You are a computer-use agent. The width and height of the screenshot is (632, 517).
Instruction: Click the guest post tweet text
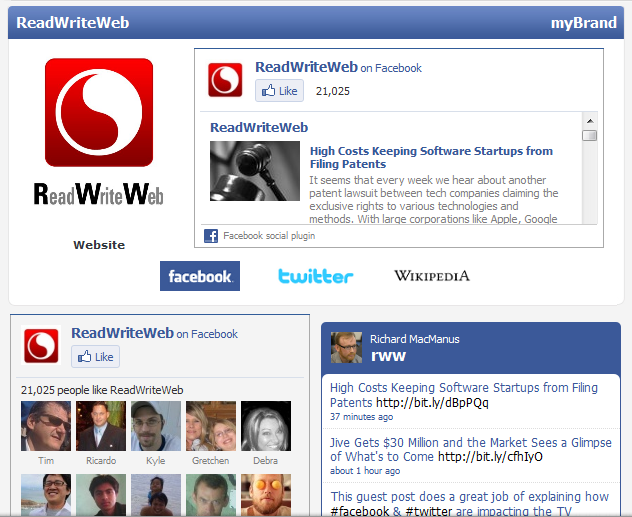coord(470,504)
